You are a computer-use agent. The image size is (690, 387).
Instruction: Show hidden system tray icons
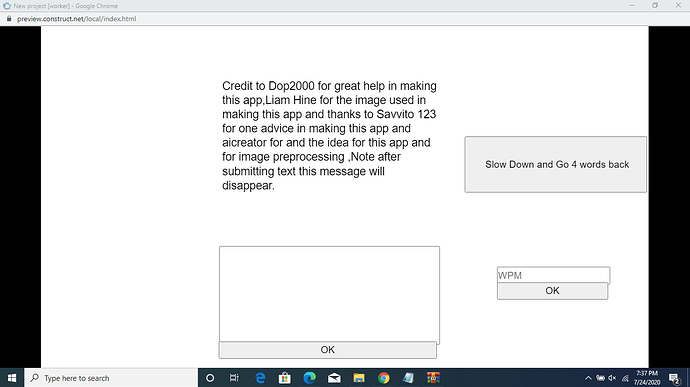pos(588,378)
